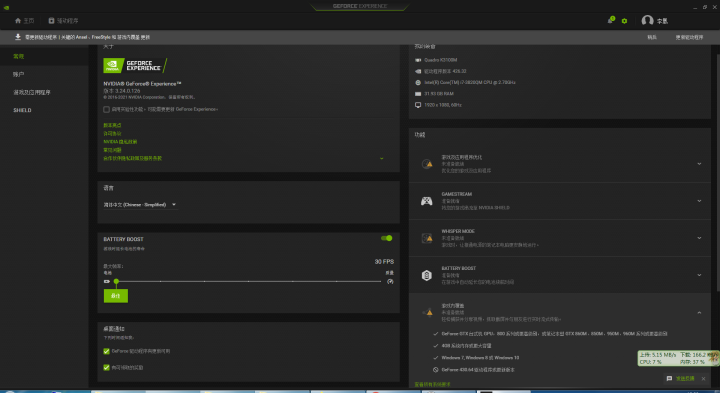Expand the WHISPER MODE feature row
Viewport: 720px width, 393px height.
pos(699,238)
